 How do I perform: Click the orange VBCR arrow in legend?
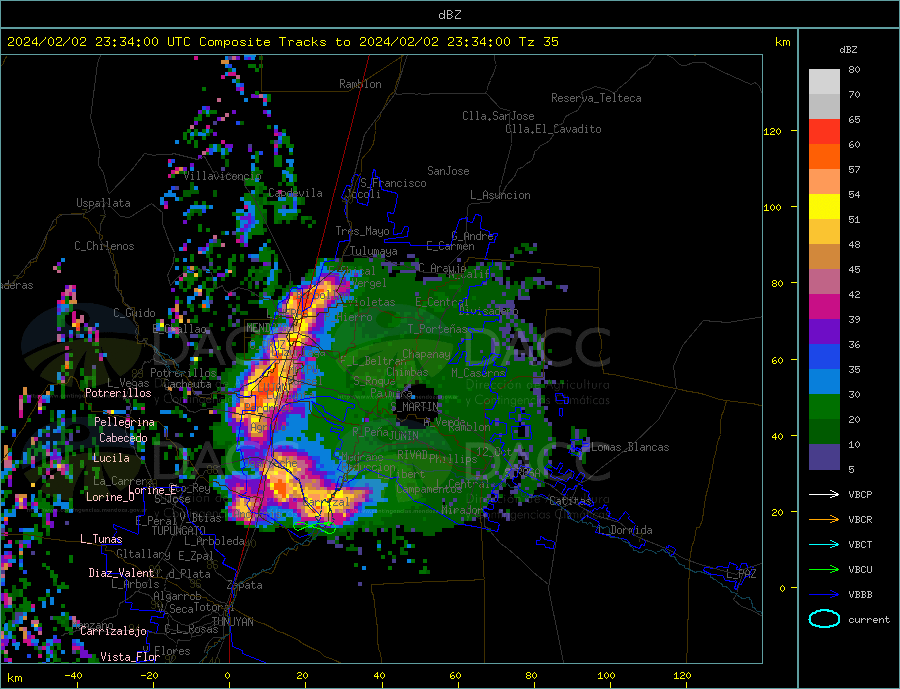click(824, 520)
